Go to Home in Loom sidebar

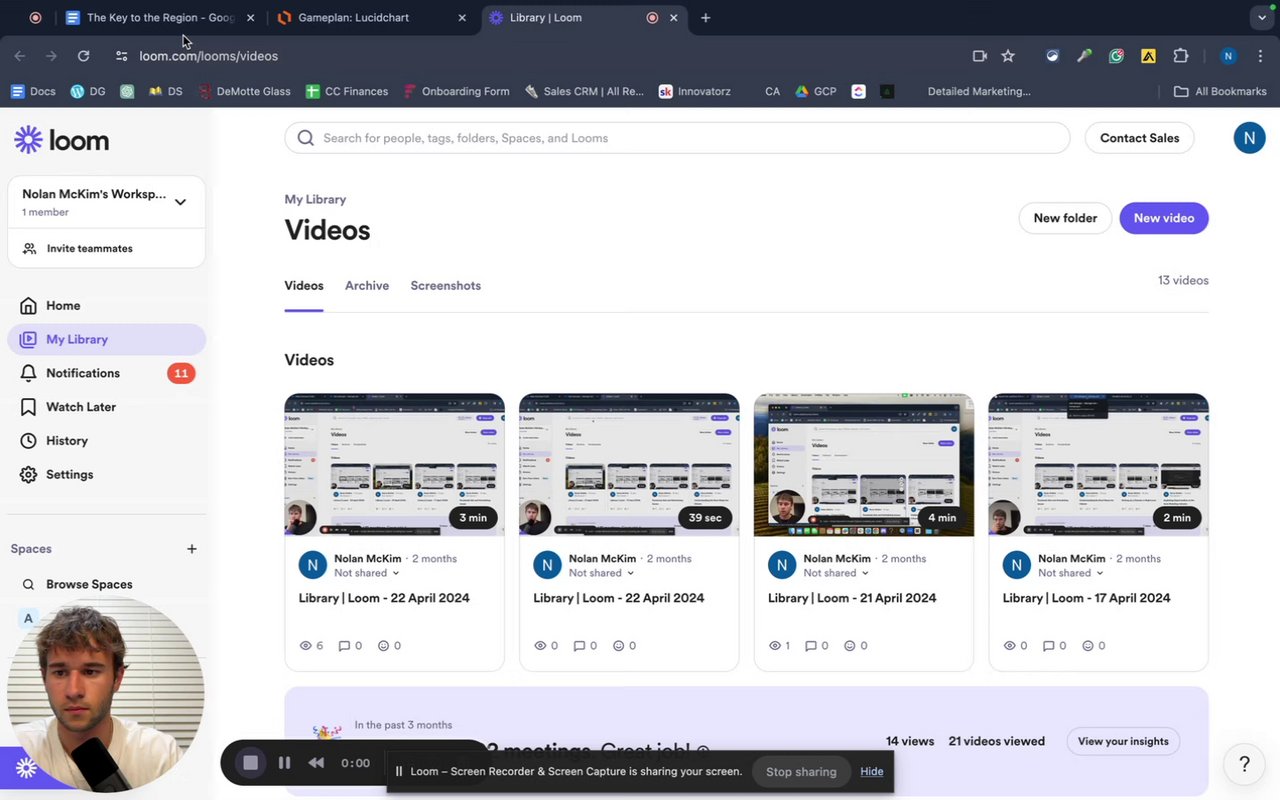(x=63, y=306)
